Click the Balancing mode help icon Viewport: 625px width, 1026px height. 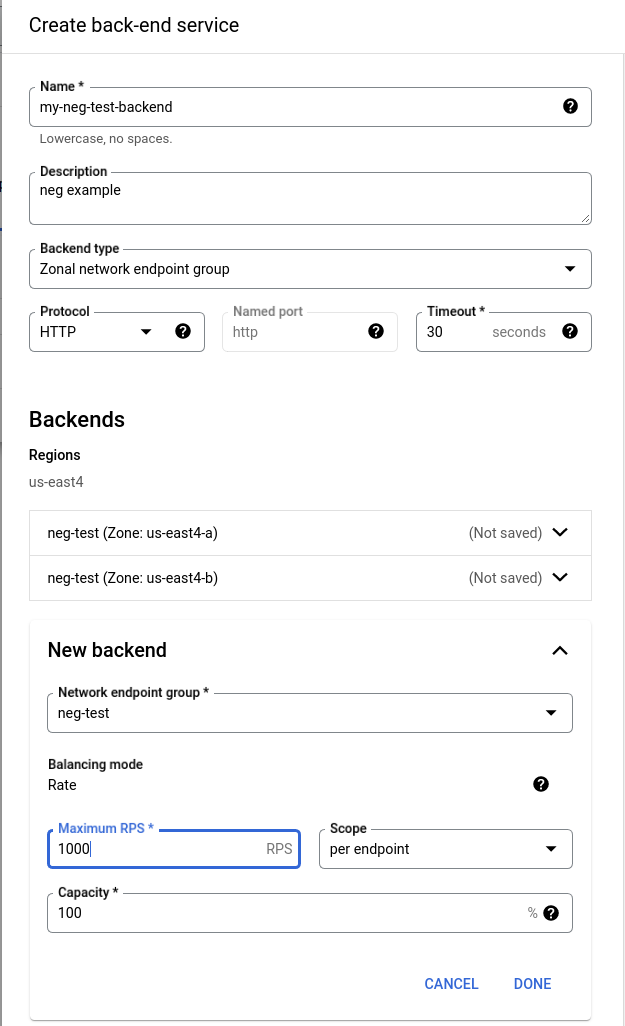(541, 784)
